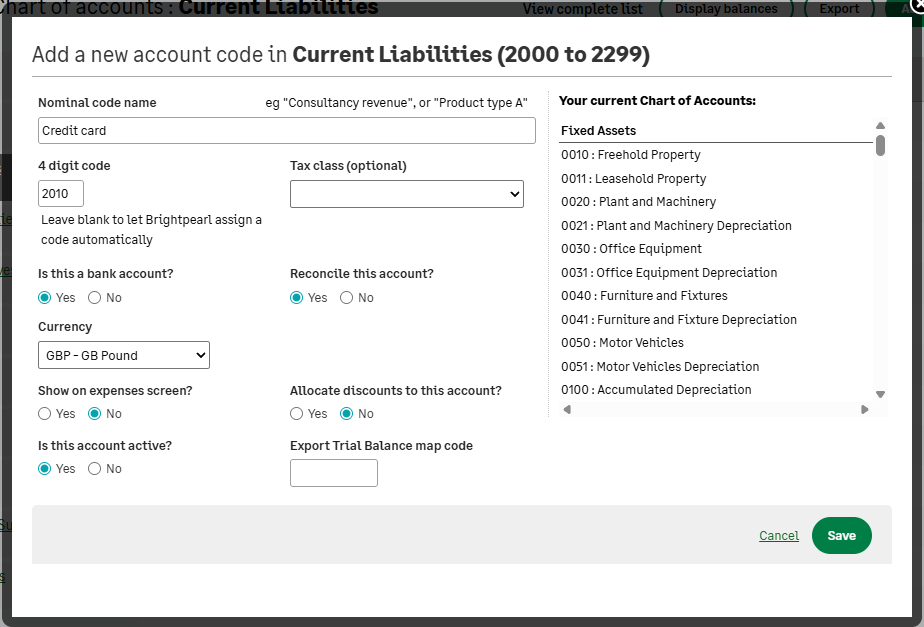The width and height of the screenshot is (924, 627).
Task: Enable 'Allocate discounts to this account?' Yes option
Action: [296, 414]
